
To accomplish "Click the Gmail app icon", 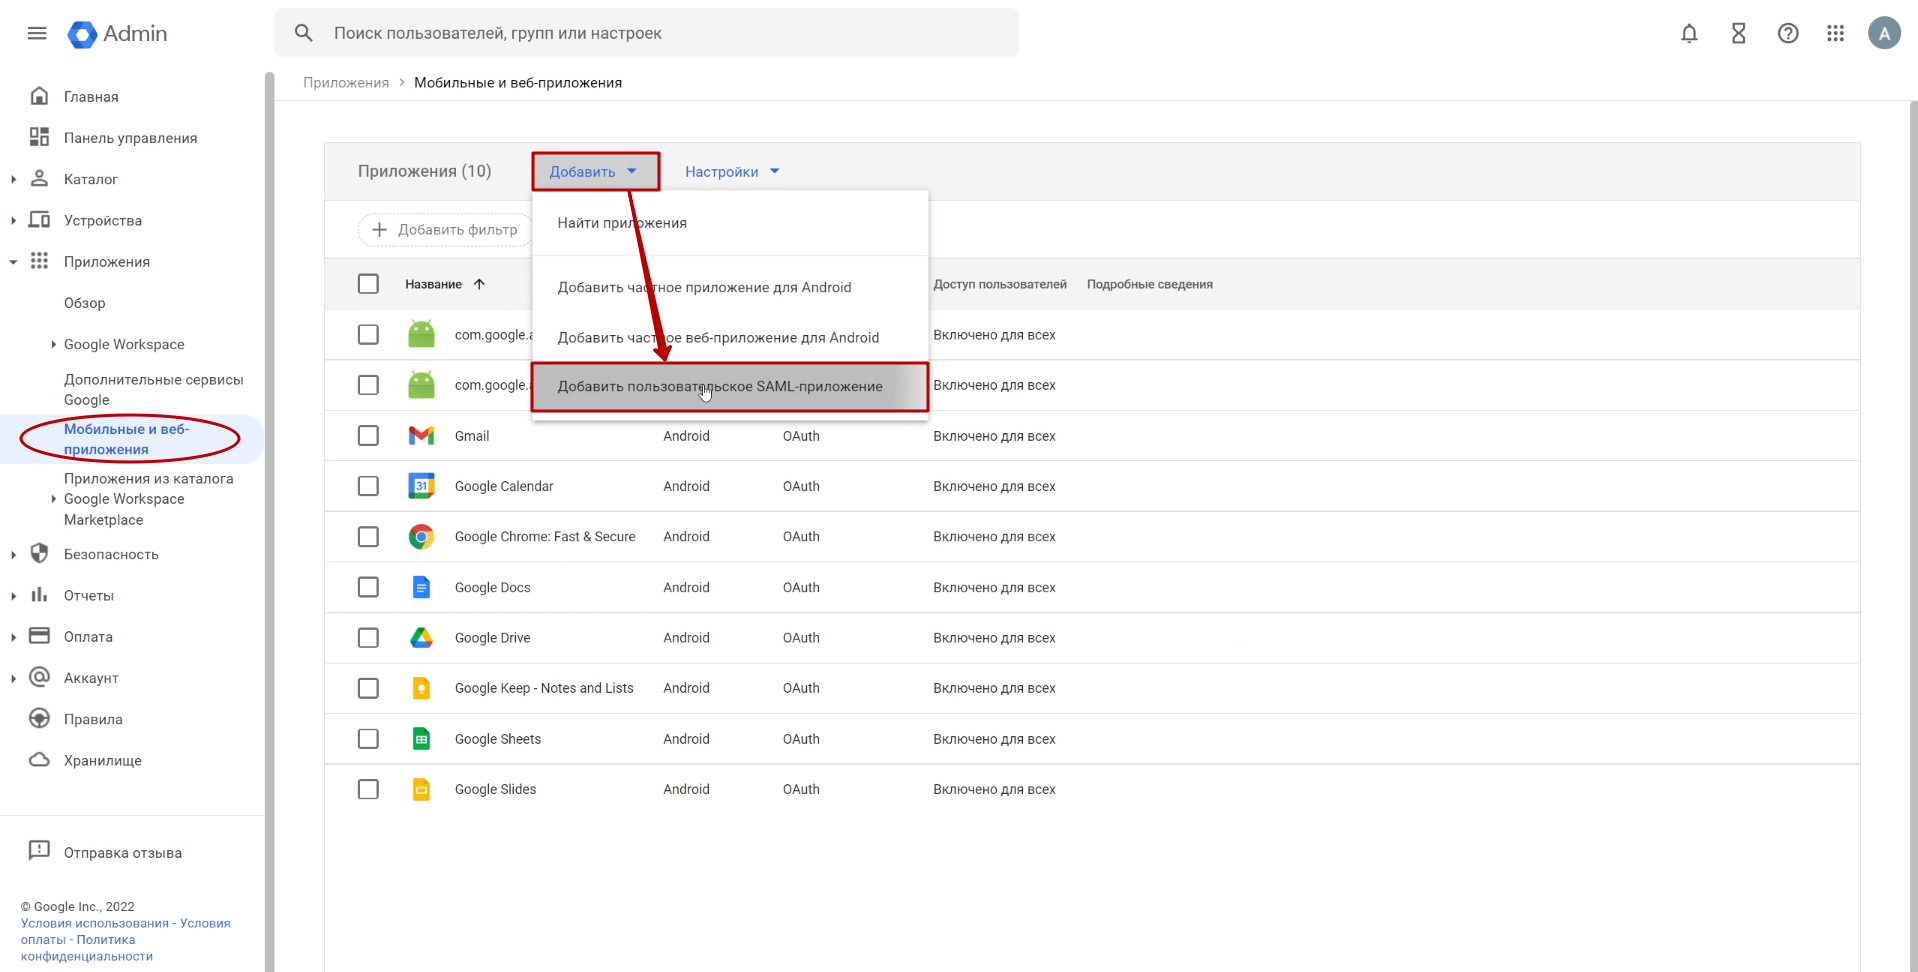I will (421, 436).
